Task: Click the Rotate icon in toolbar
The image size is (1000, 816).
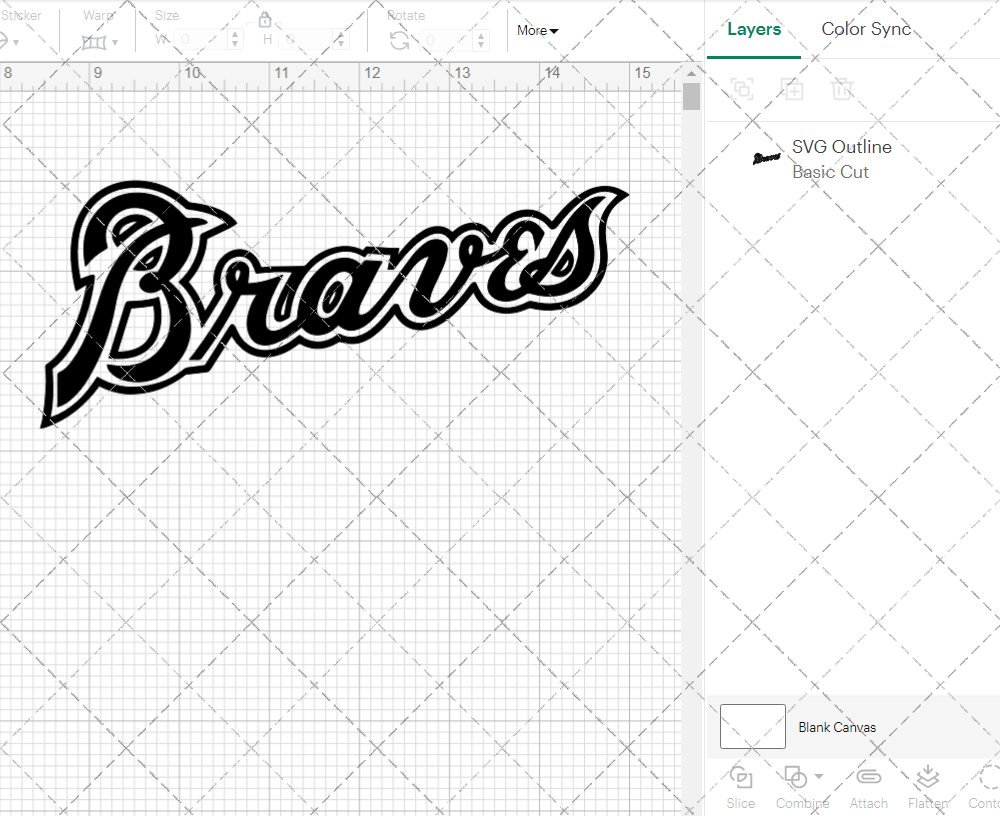Action: [399, 40]
